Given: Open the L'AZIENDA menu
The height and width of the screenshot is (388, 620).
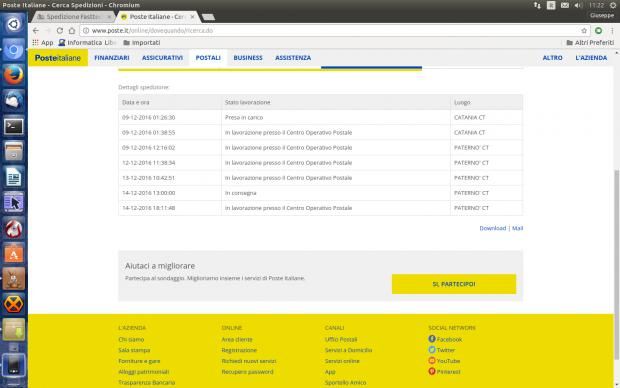Looking at the screenshot, I should pyautogui.click(x=591, y=58).
